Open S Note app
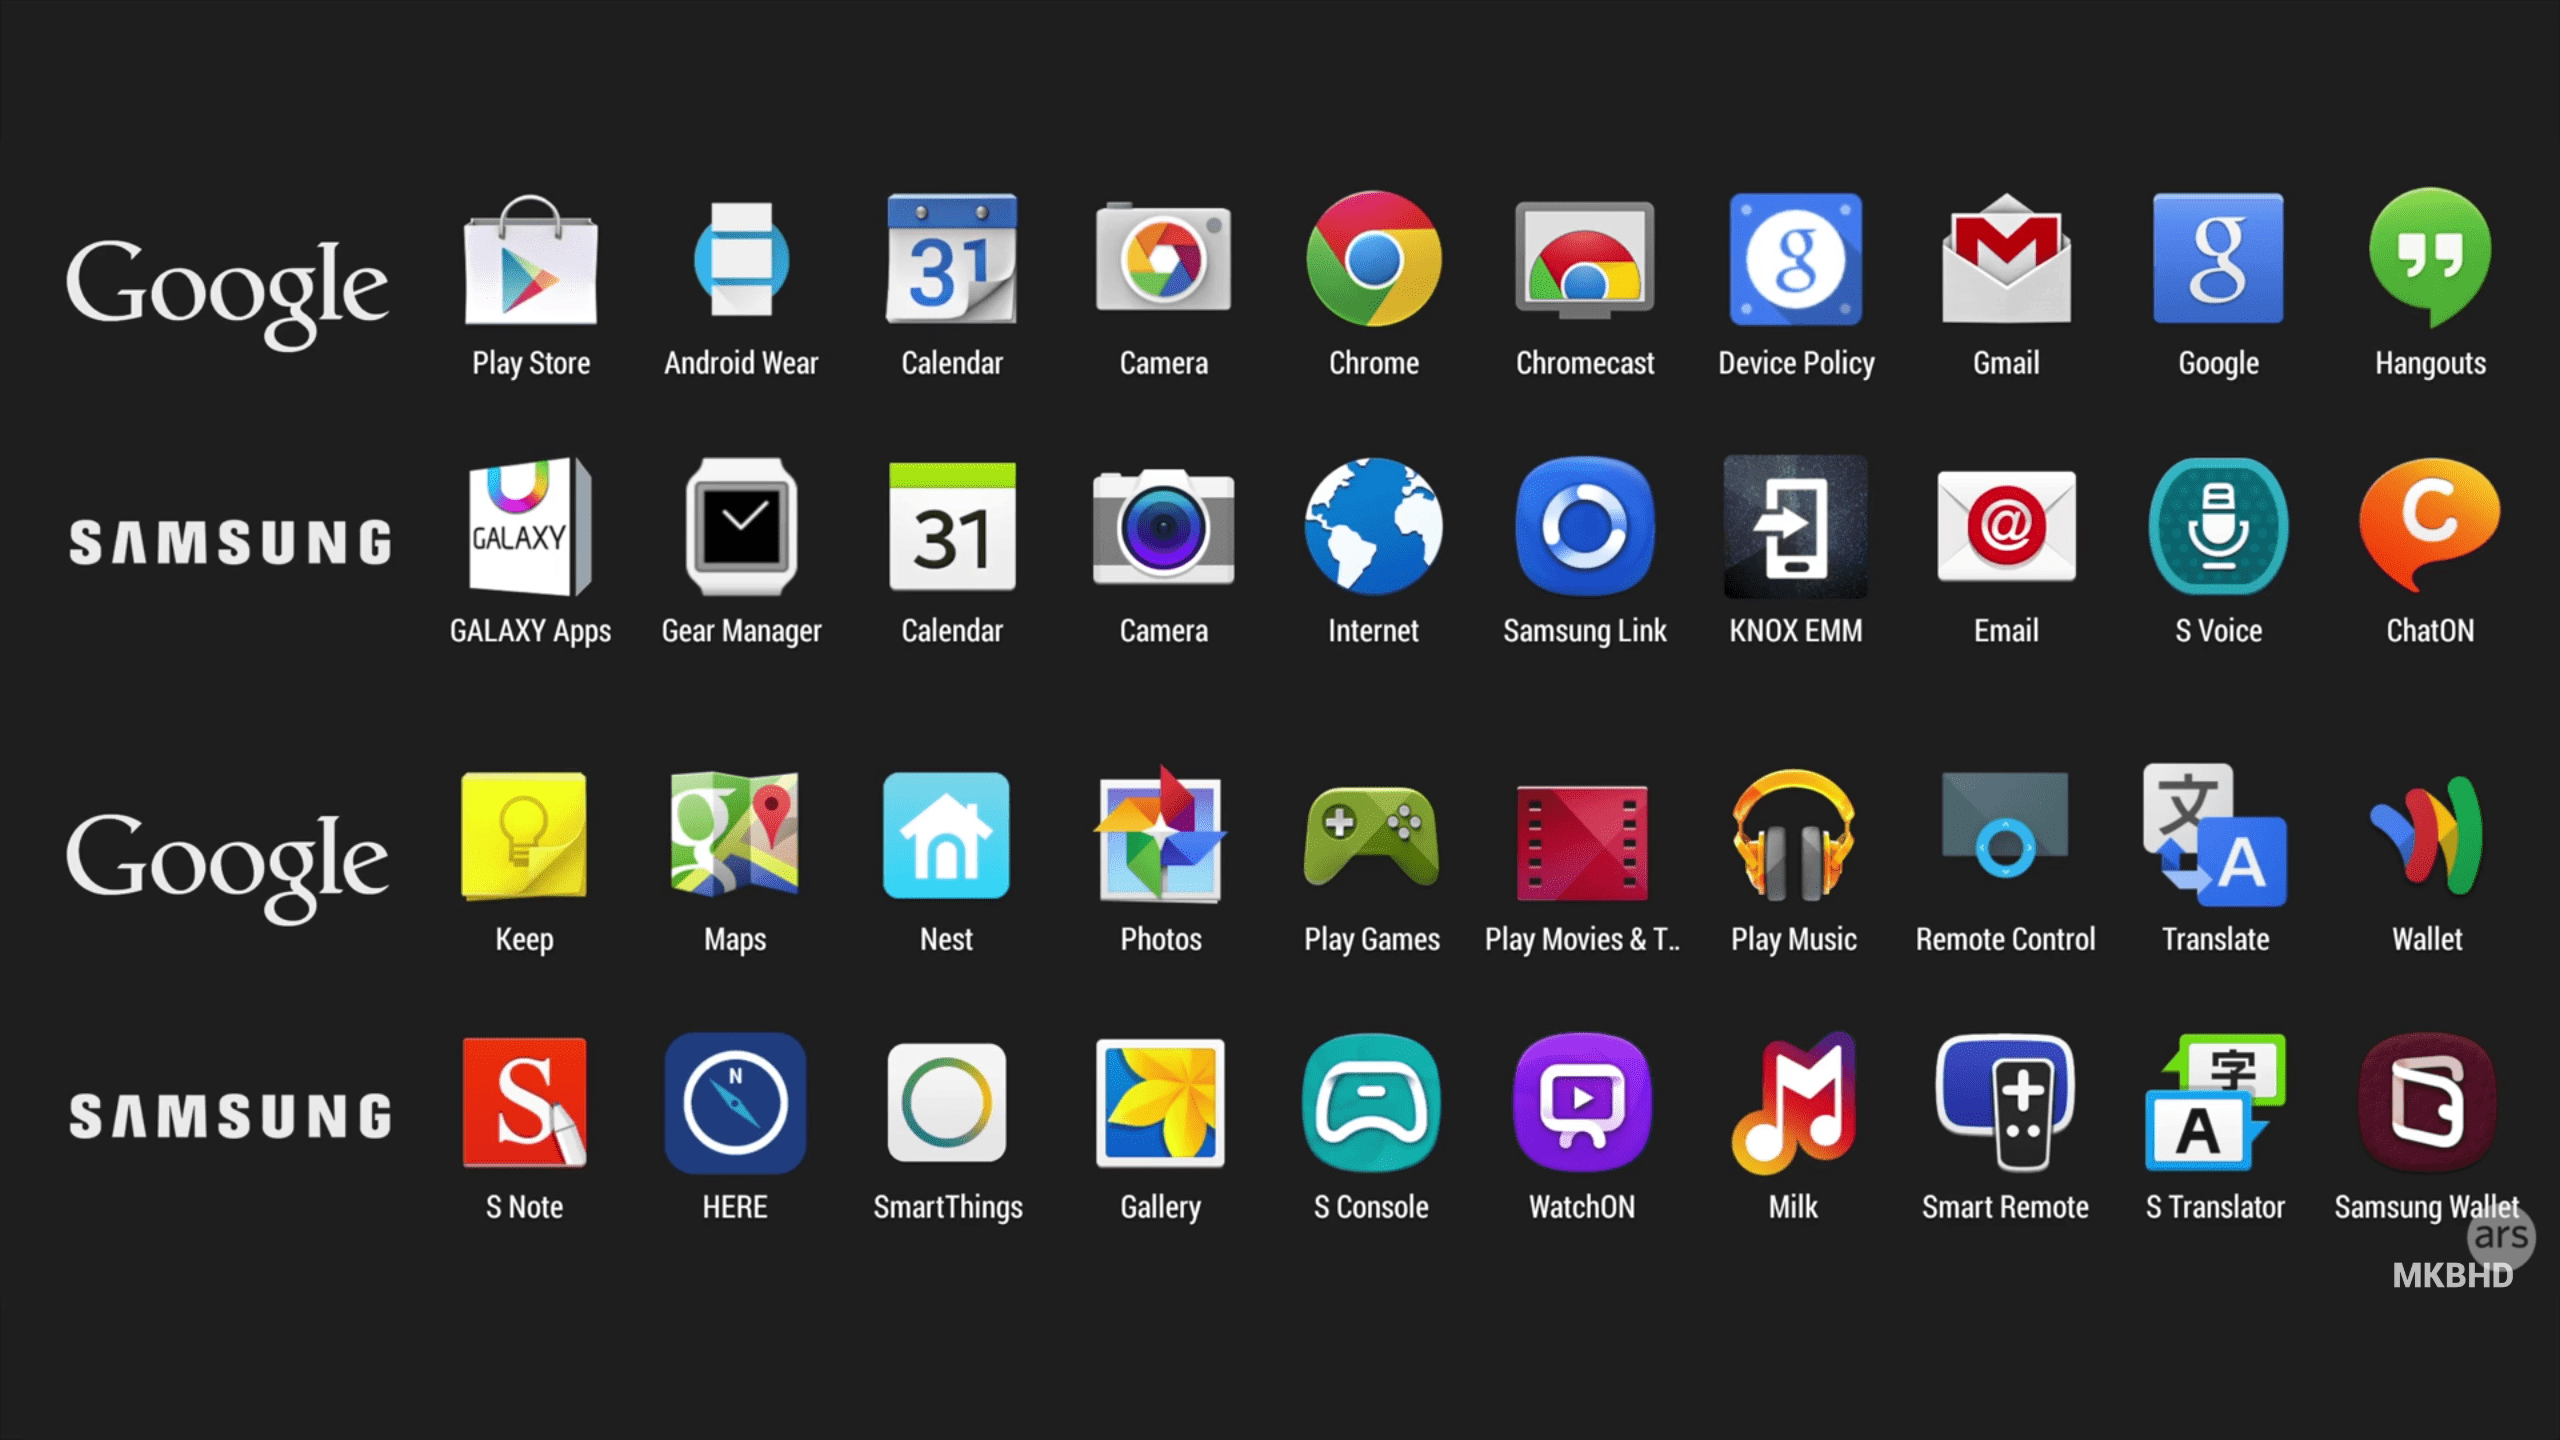 [x=524, y=1103]
